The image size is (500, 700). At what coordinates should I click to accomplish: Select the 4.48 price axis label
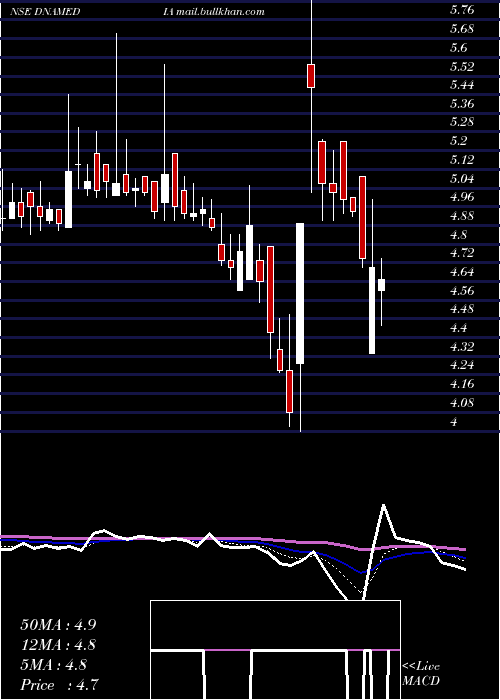coord(462,309)
